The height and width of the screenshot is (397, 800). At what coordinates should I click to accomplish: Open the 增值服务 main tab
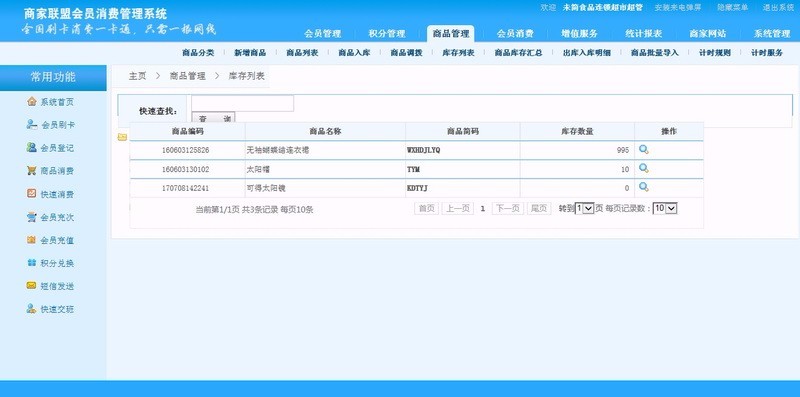click(579, 34)
